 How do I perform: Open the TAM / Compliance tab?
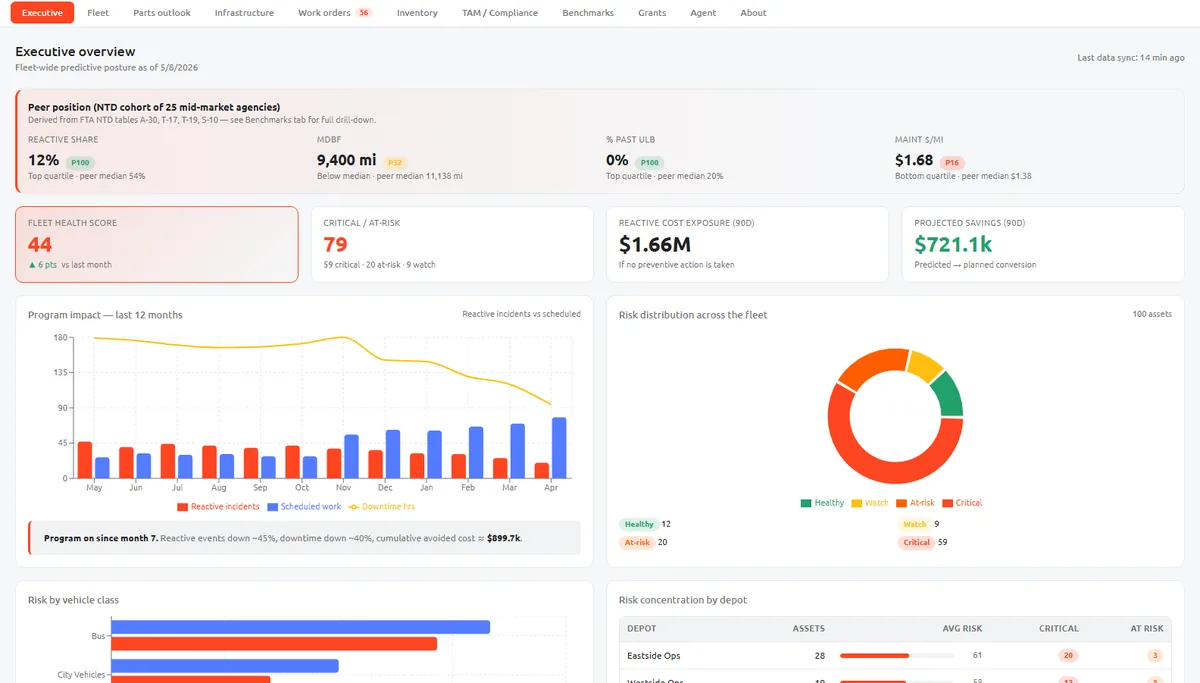pos(500,13)
